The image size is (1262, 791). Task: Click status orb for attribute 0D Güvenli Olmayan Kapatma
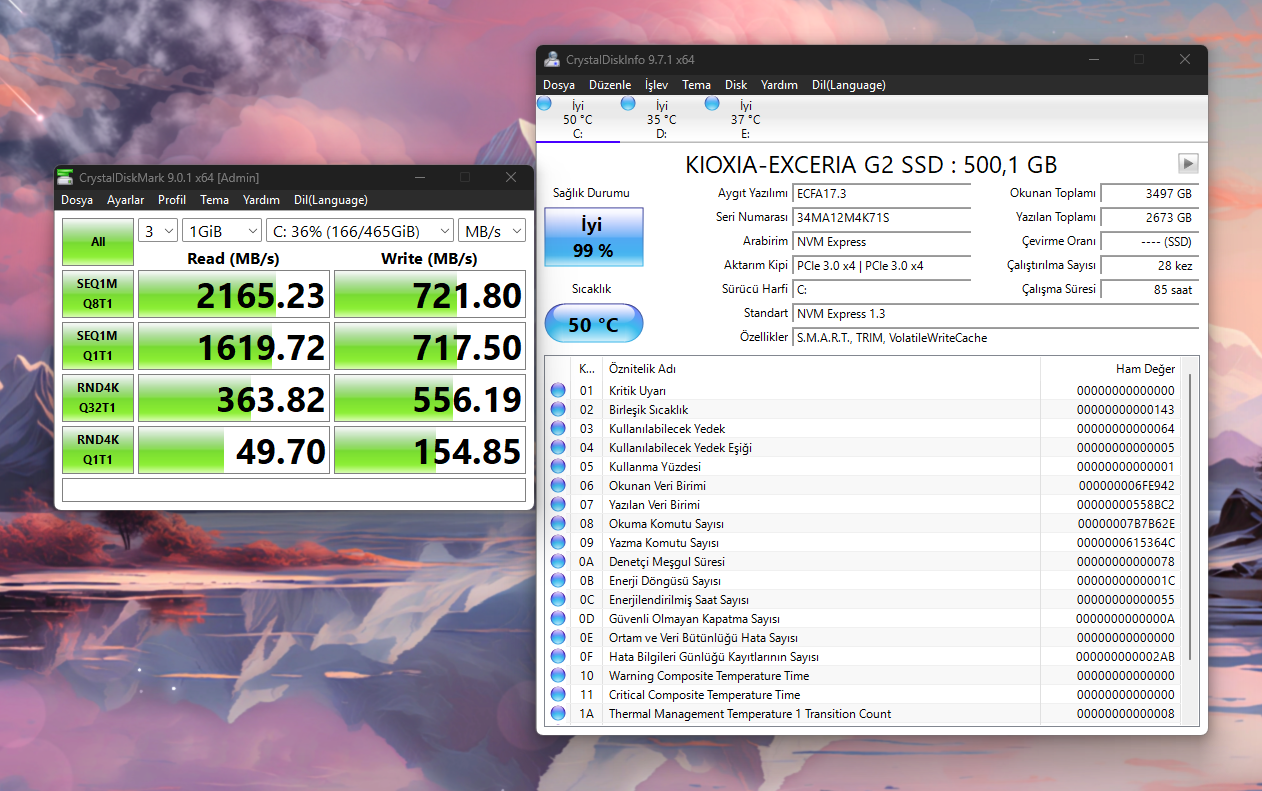[x=558, y=619]
